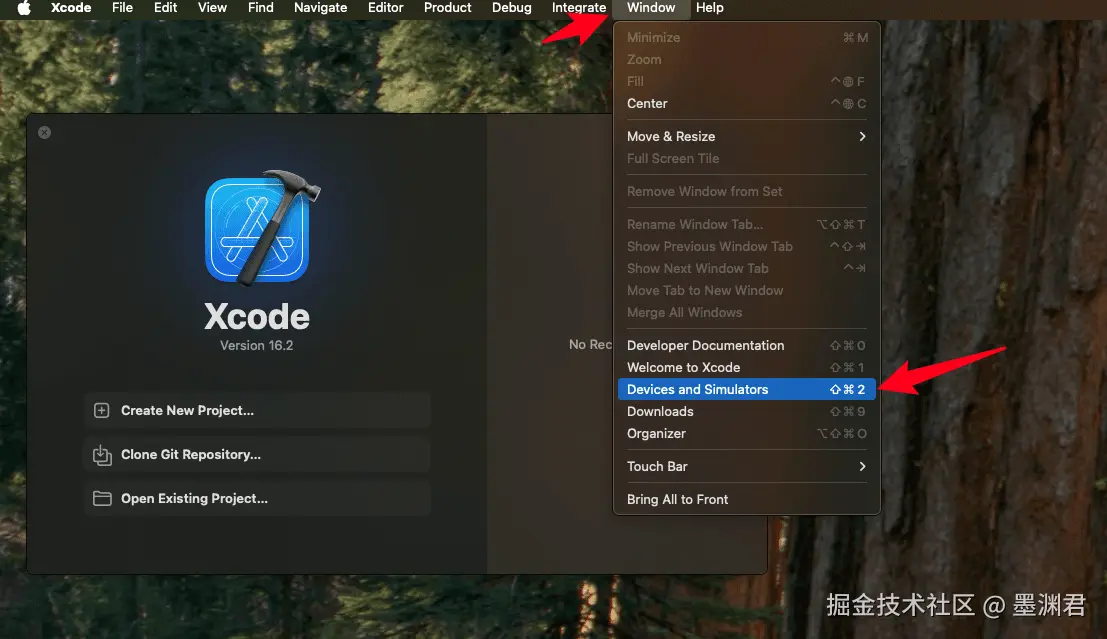Select Clone Git Repository option
Screen dimensions: 1107x639
click(257, 455)
